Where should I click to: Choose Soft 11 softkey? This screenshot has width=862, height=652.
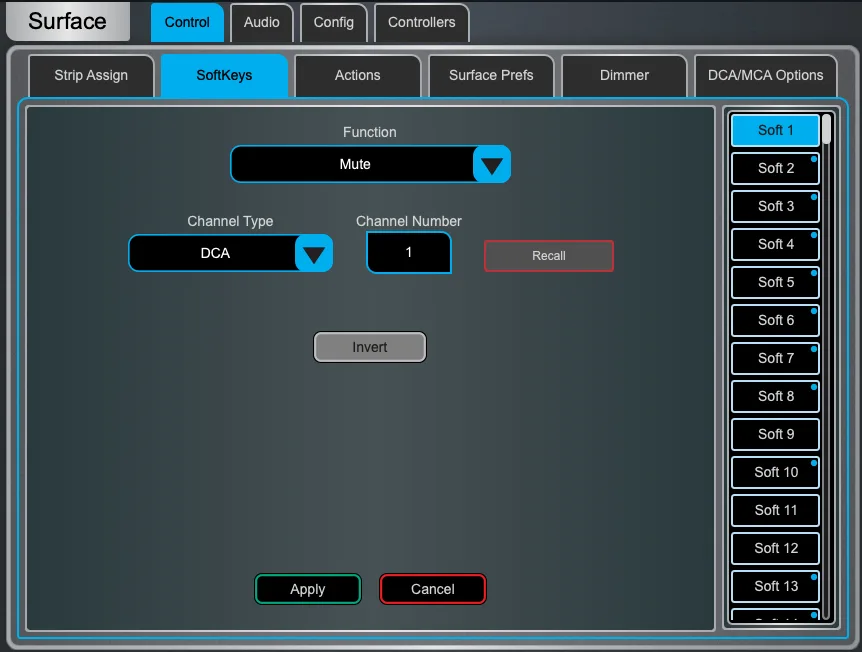[x=775, y=510]
